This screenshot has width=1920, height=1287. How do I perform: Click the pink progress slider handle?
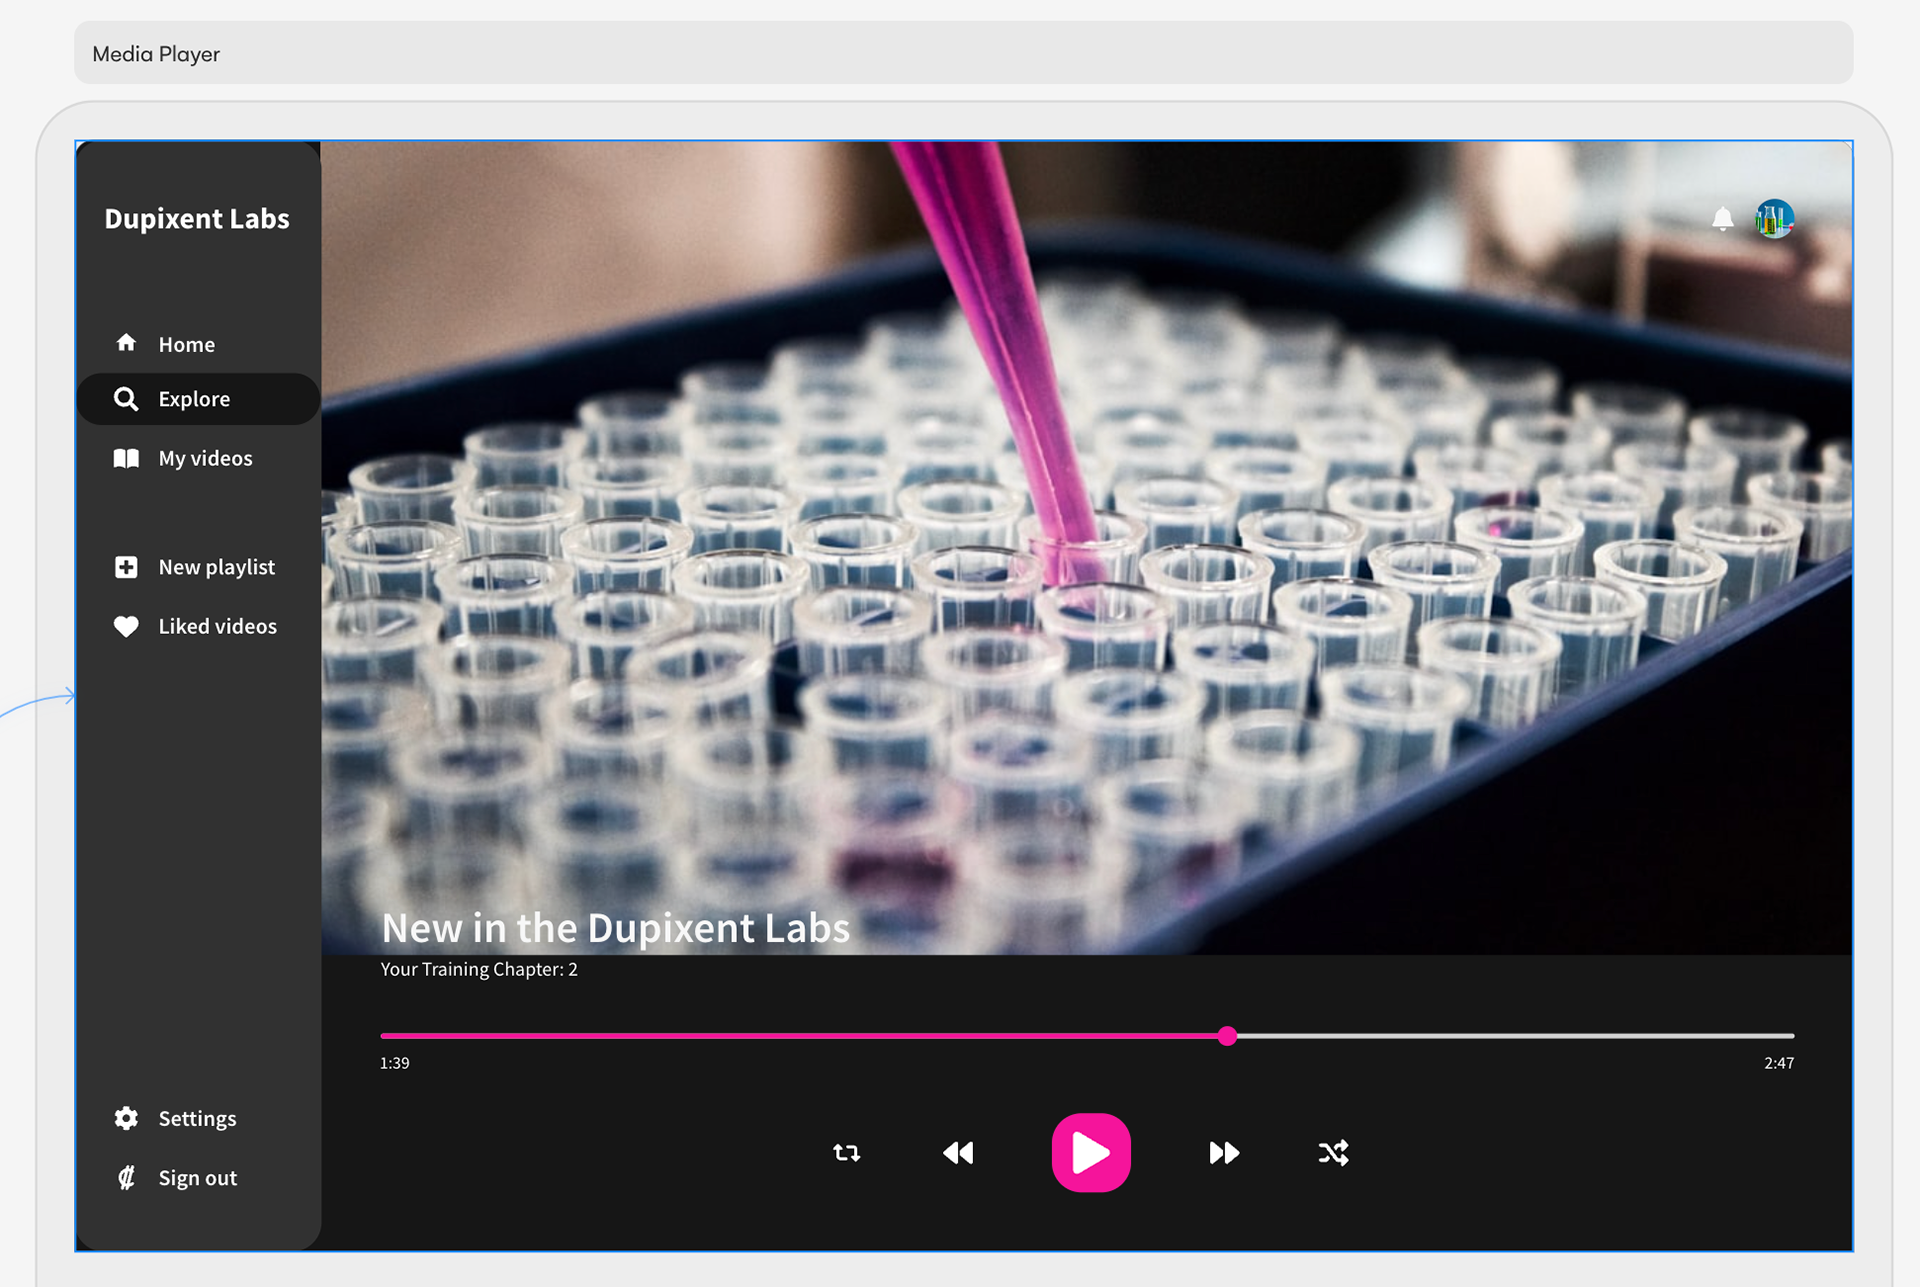pyautogui.click(x=1227, y=1036)
